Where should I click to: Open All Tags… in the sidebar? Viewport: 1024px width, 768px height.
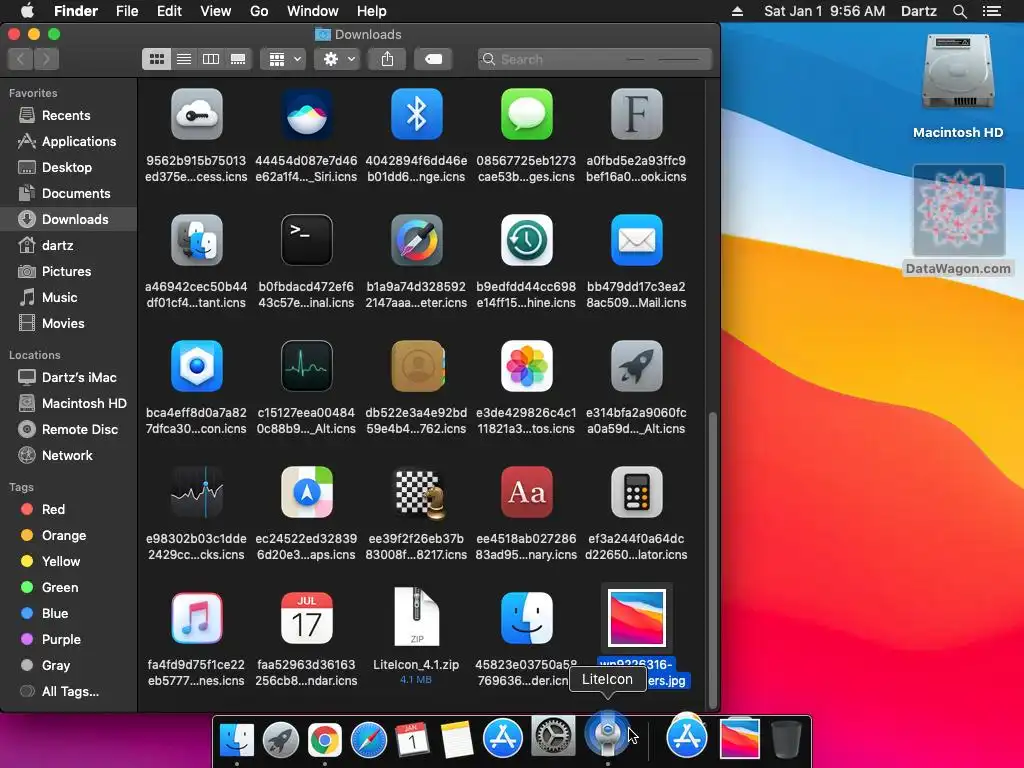[69, 692]
